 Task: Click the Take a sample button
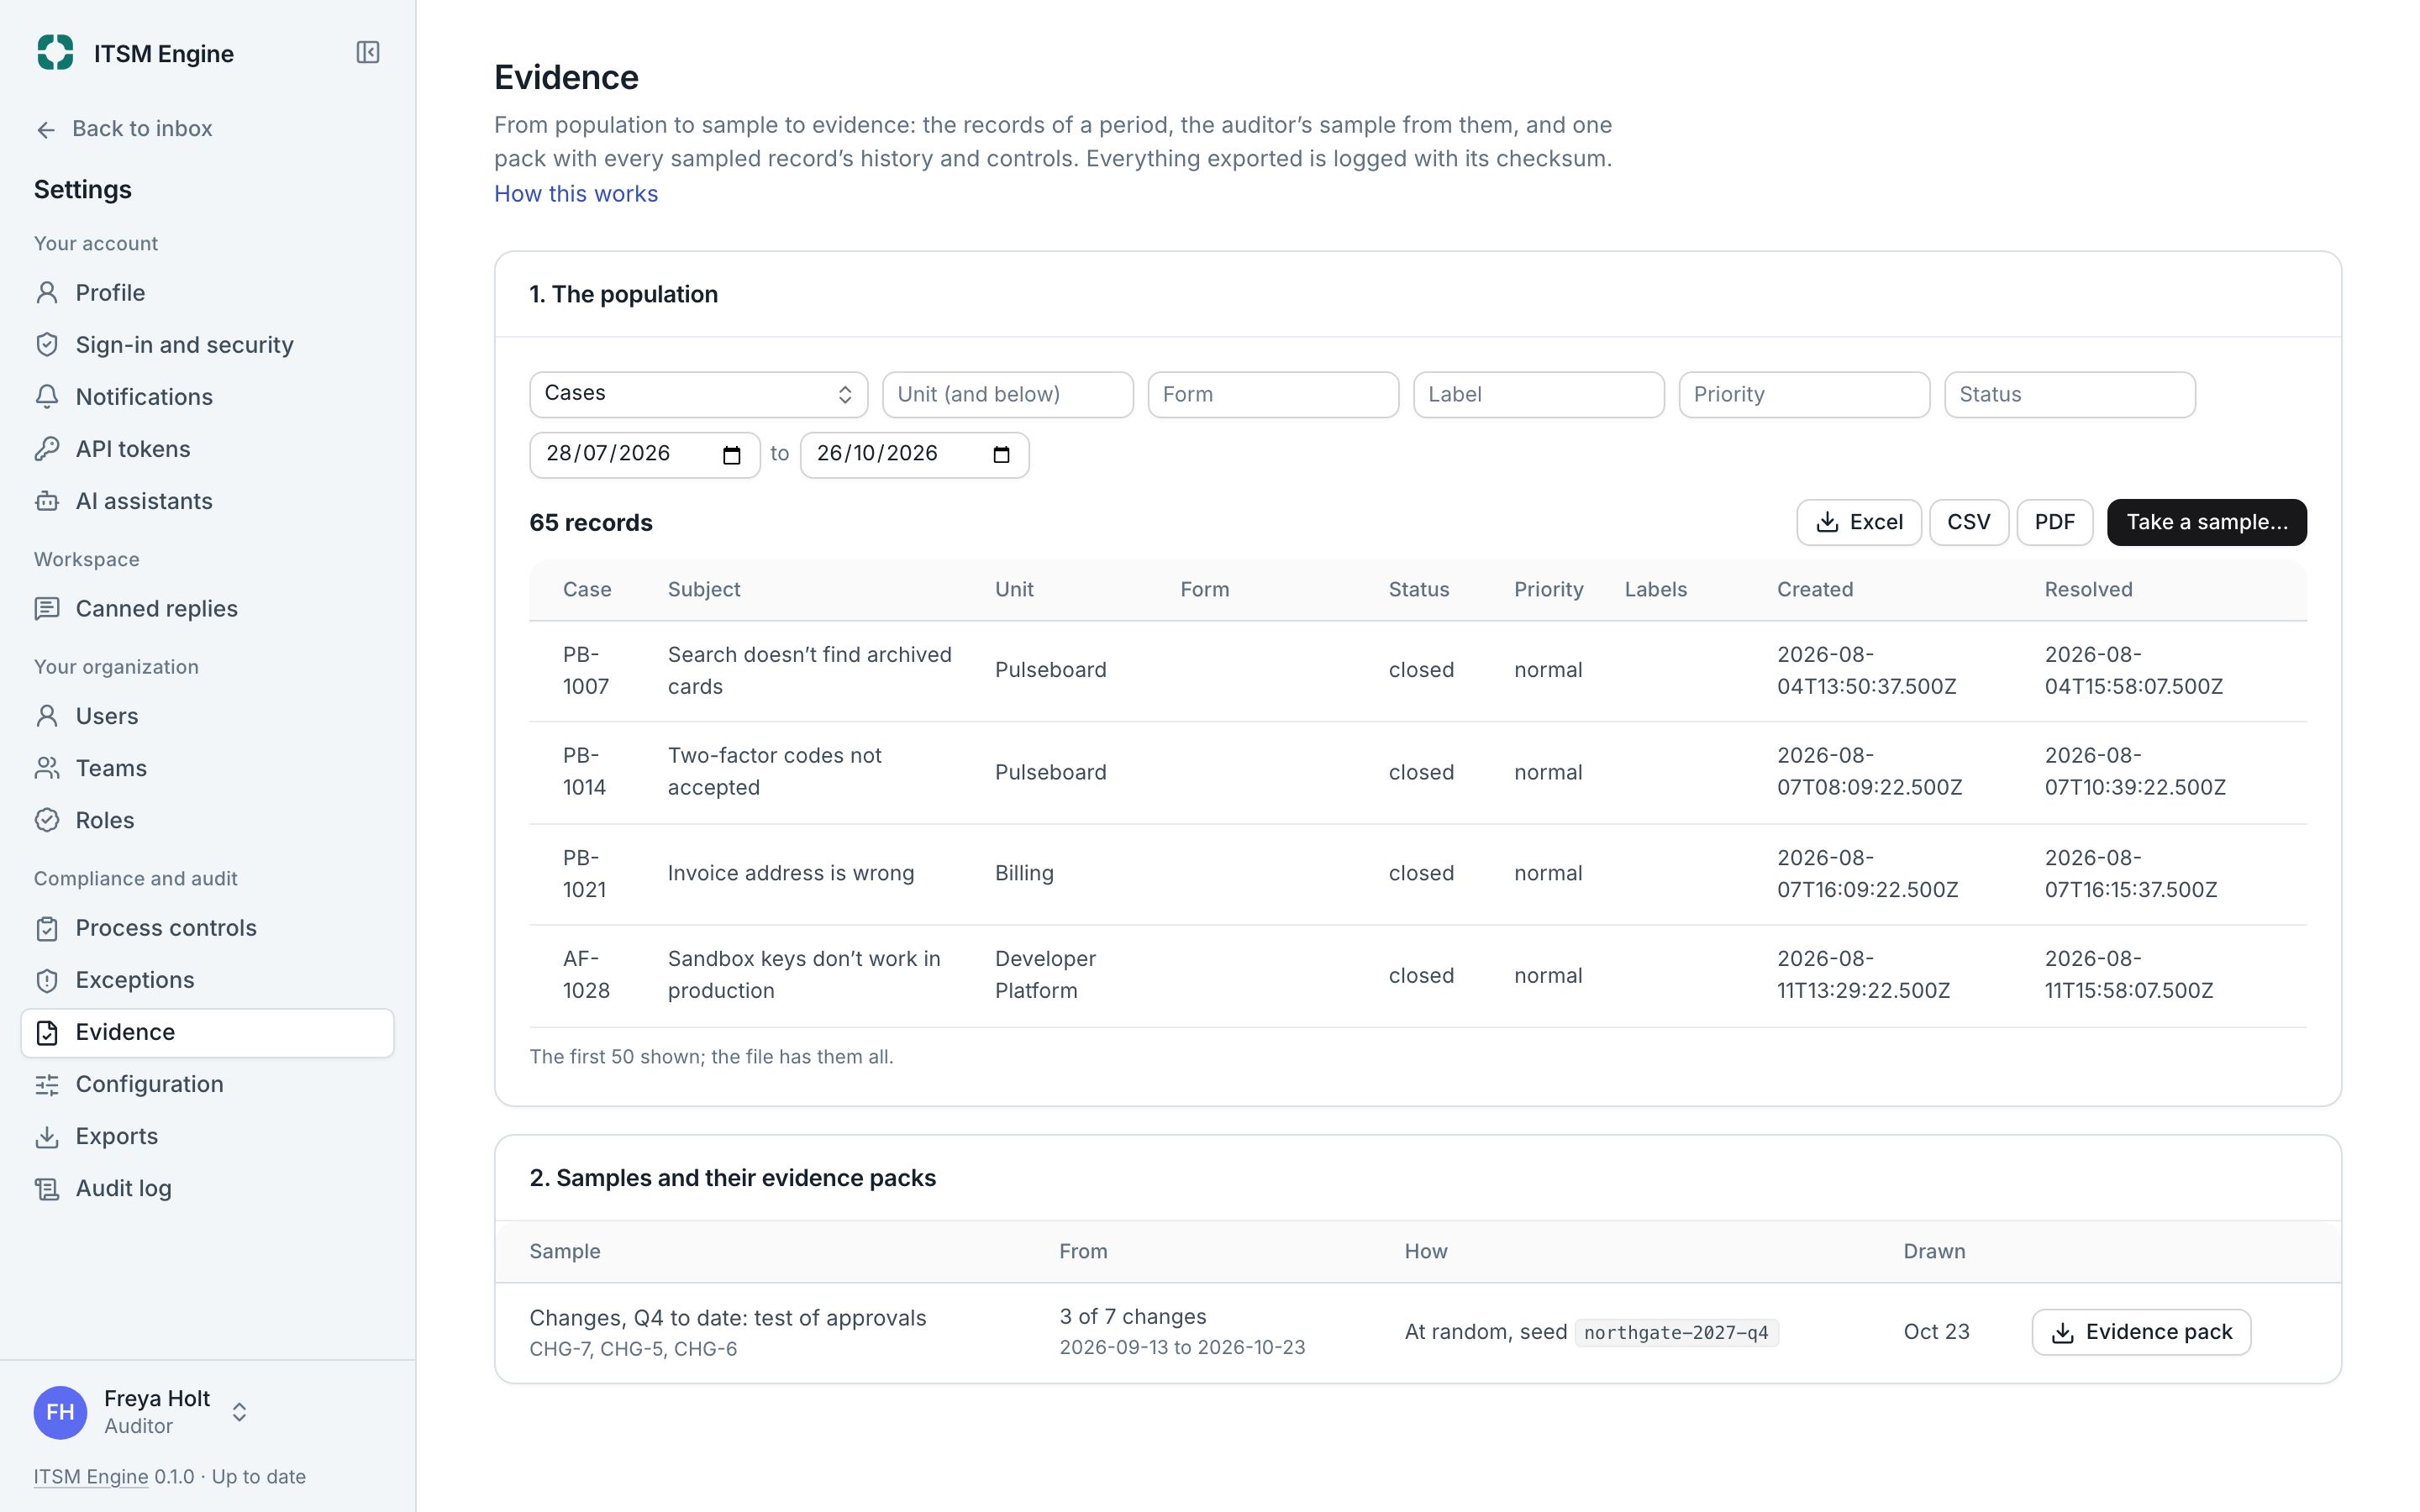(2206, 522)
